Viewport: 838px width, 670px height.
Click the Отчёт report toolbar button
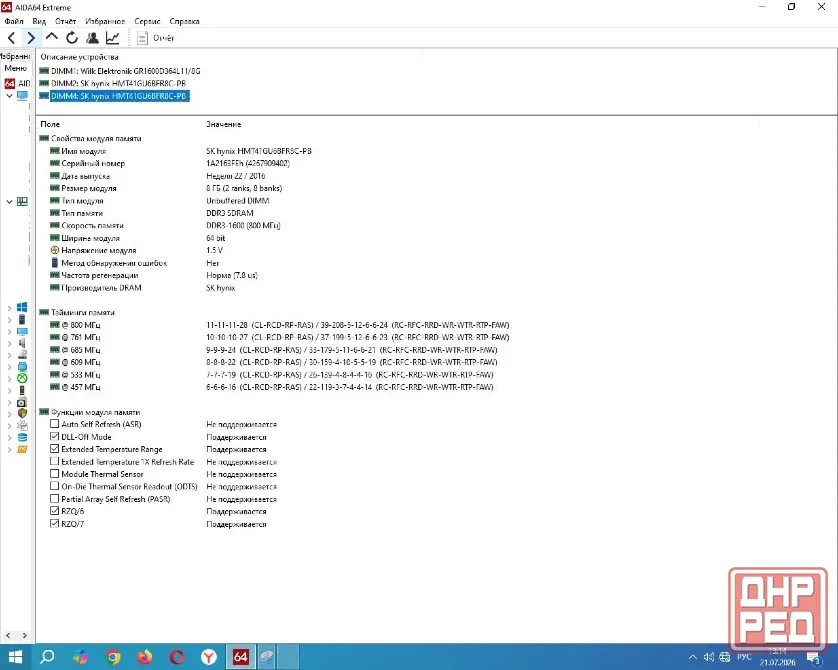pos(156,38)
